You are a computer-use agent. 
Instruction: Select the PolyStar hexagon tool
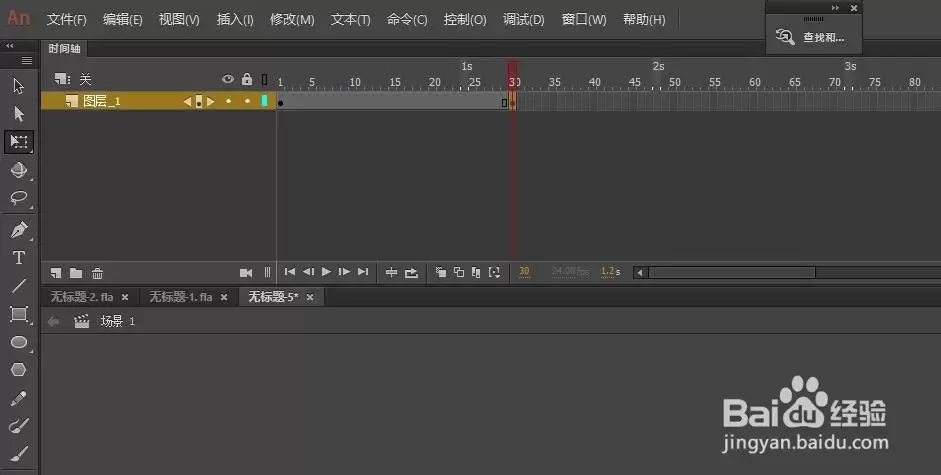(19, 369)
